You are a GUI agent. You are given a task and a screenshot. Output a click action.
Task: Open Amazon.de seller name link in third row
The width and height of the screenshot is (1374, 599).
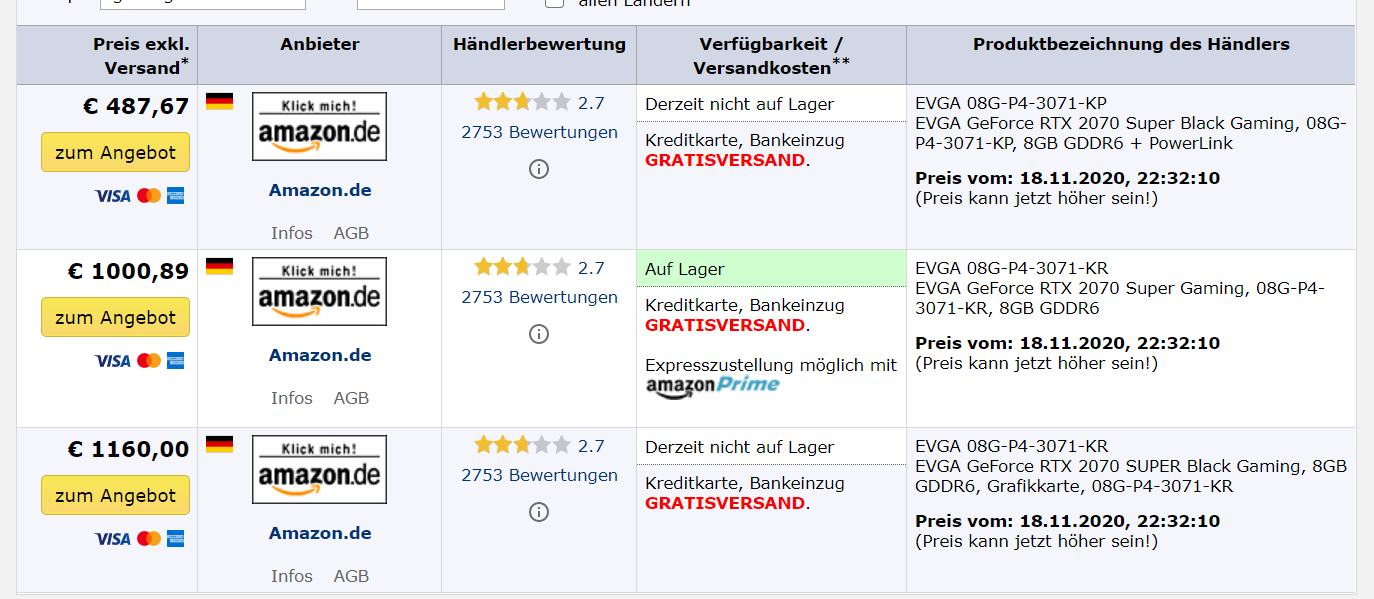[320, 533]
